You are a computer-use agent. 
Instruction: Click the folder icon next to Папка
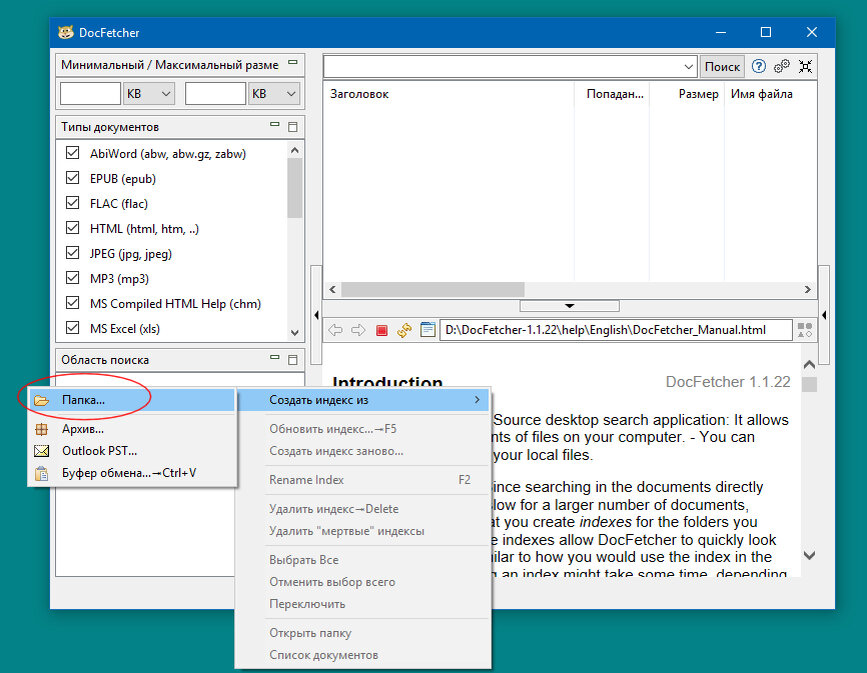tap(41, 400)
